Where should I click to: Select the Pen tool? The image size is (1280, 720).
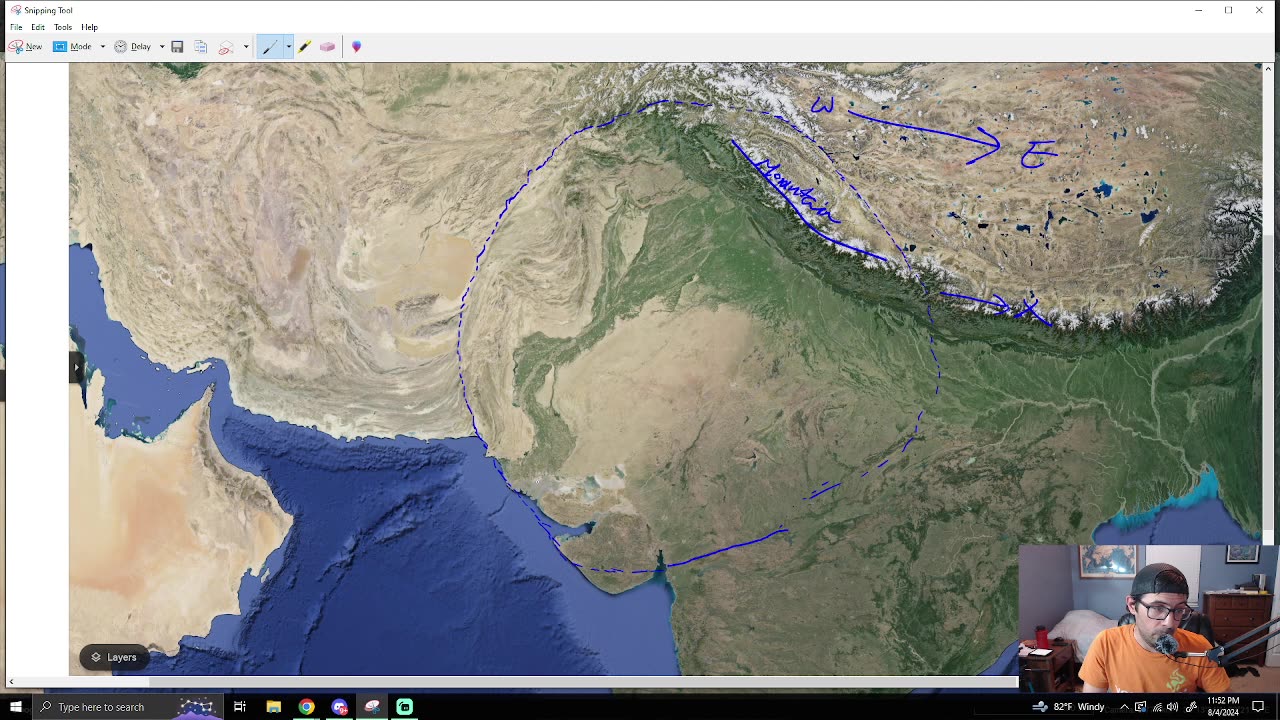[x=270, y=47]
